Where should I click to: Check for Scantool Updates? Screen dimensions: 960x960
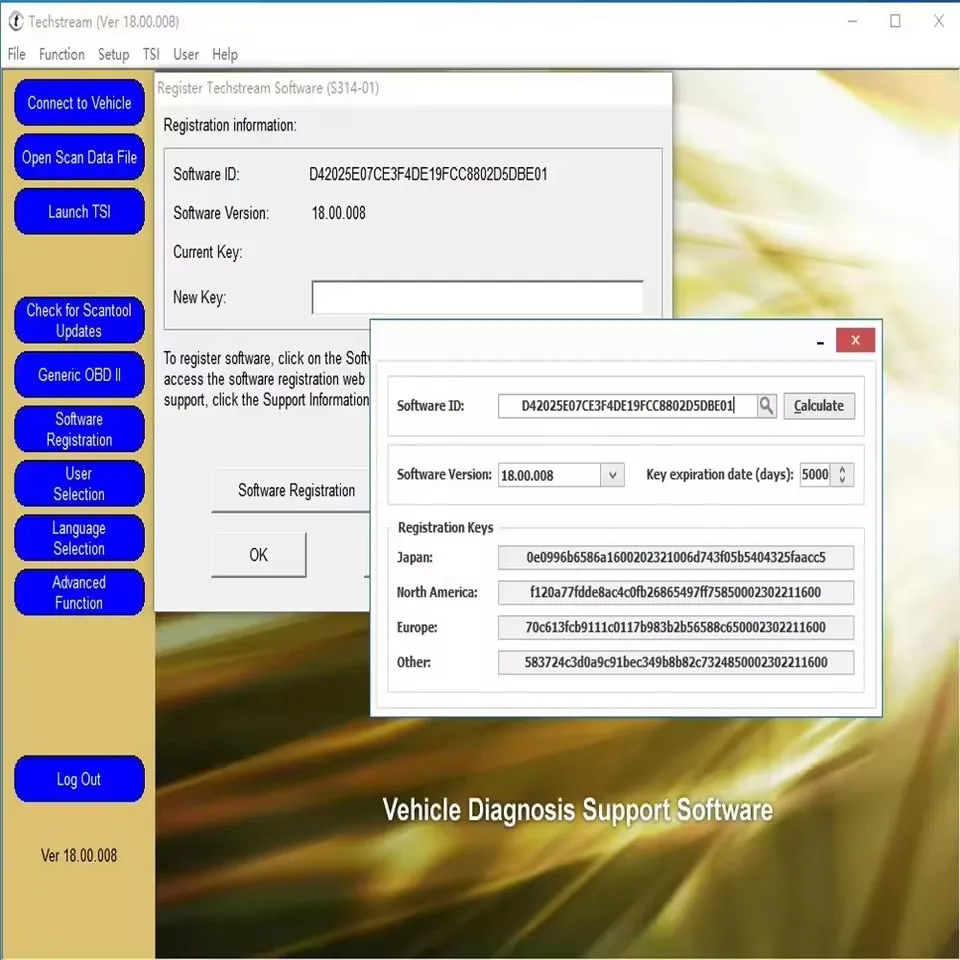tap(79, 320)
